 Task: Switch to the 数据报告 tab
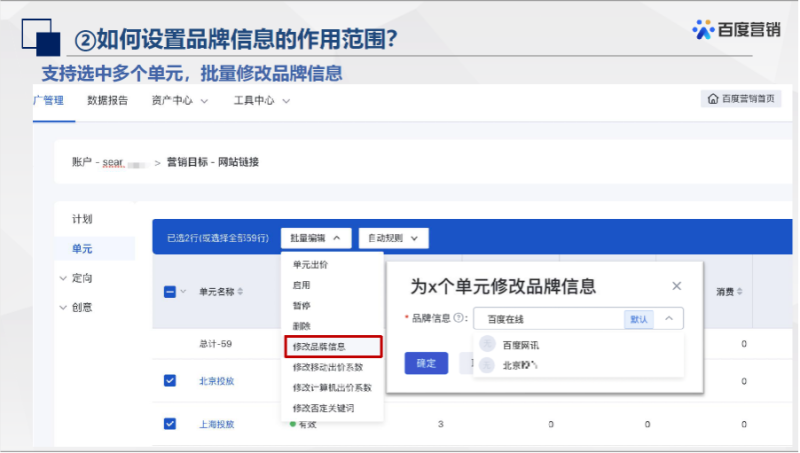107,100
